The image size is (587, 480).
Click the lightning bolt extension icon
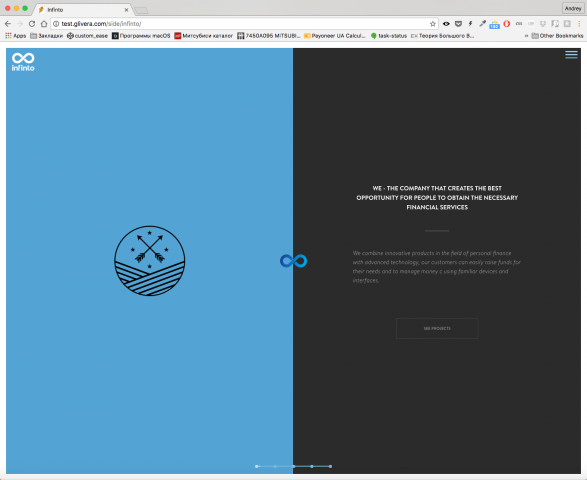click(470, 24)
